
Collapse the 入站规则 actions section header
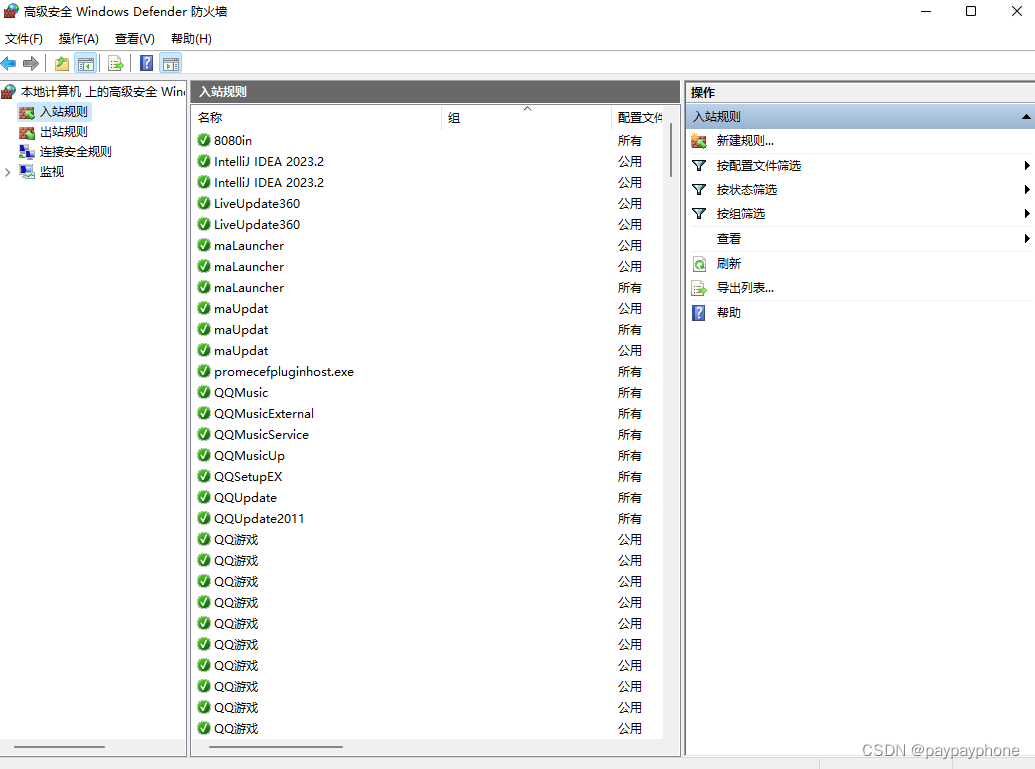1026,117
